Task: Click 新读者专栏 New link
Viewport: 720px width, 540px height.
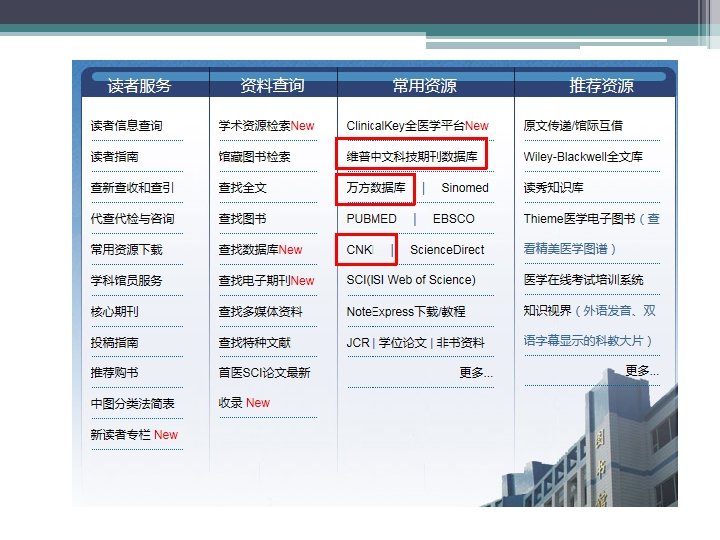Action: tap(134, 434)
